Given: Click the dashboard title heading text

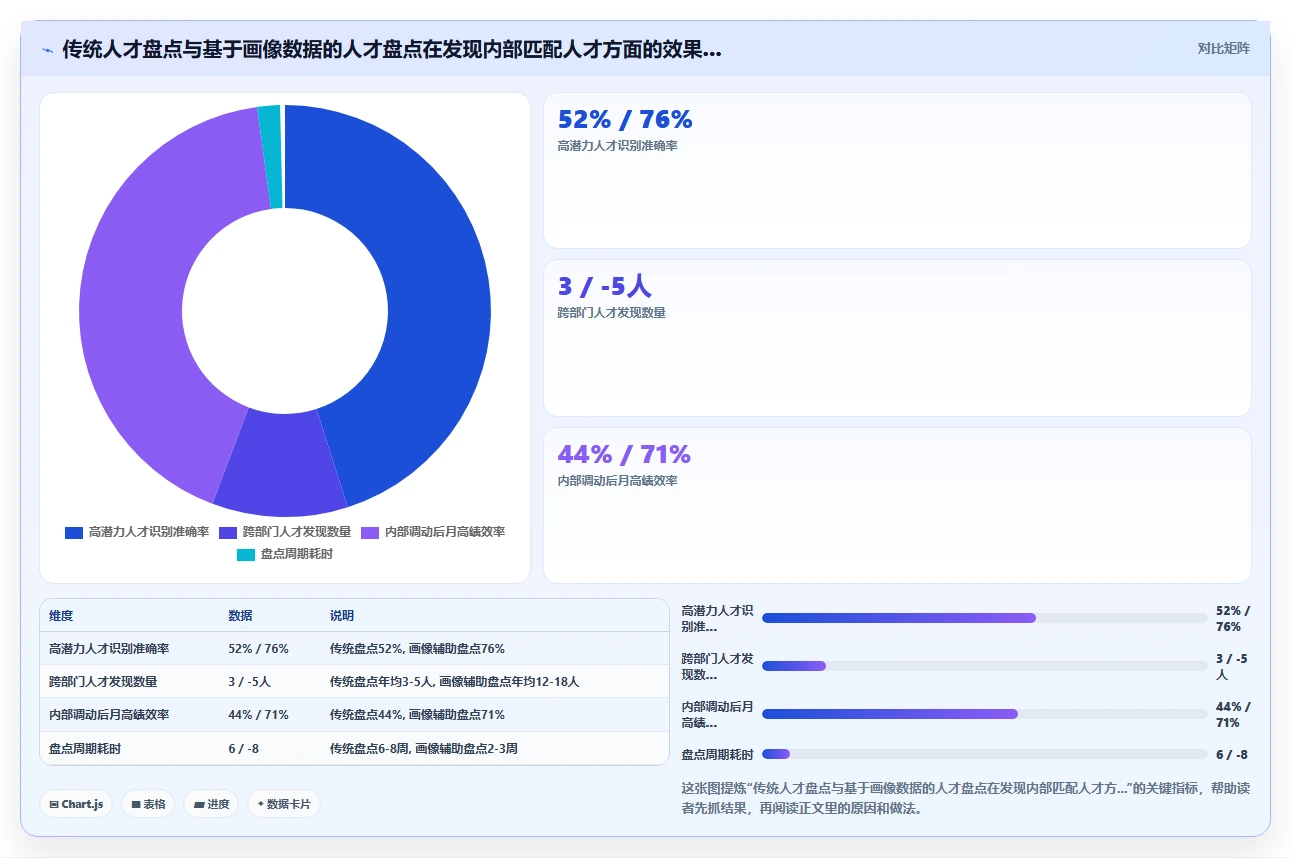Looking at the screenshot, I should pos(392,49).
